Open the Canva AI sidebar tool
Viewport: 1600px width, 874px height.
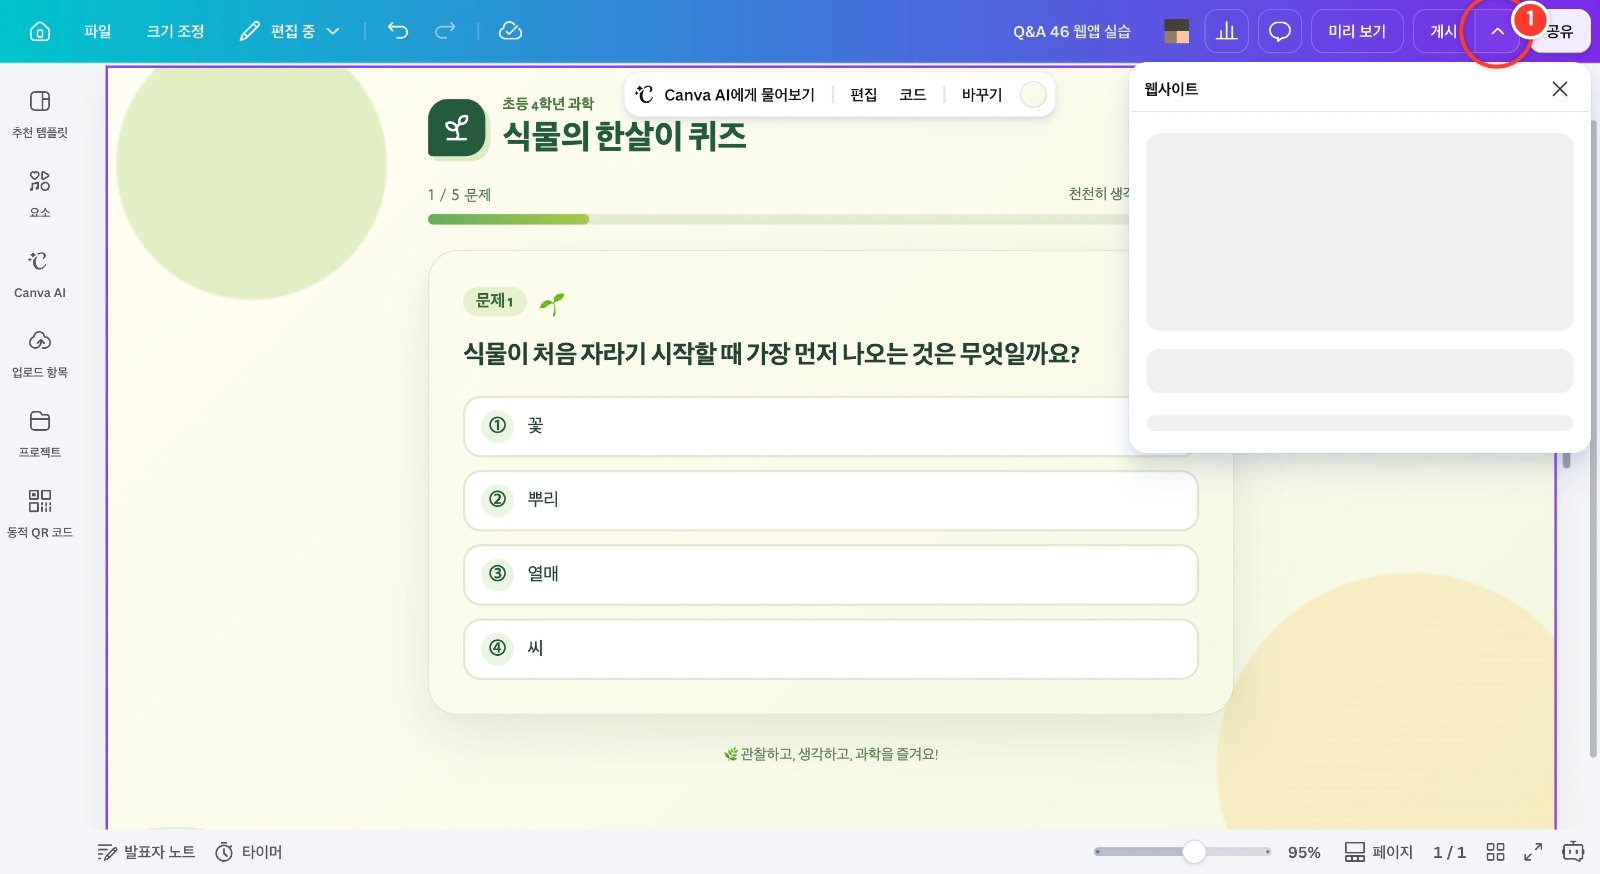pos(40,274)
